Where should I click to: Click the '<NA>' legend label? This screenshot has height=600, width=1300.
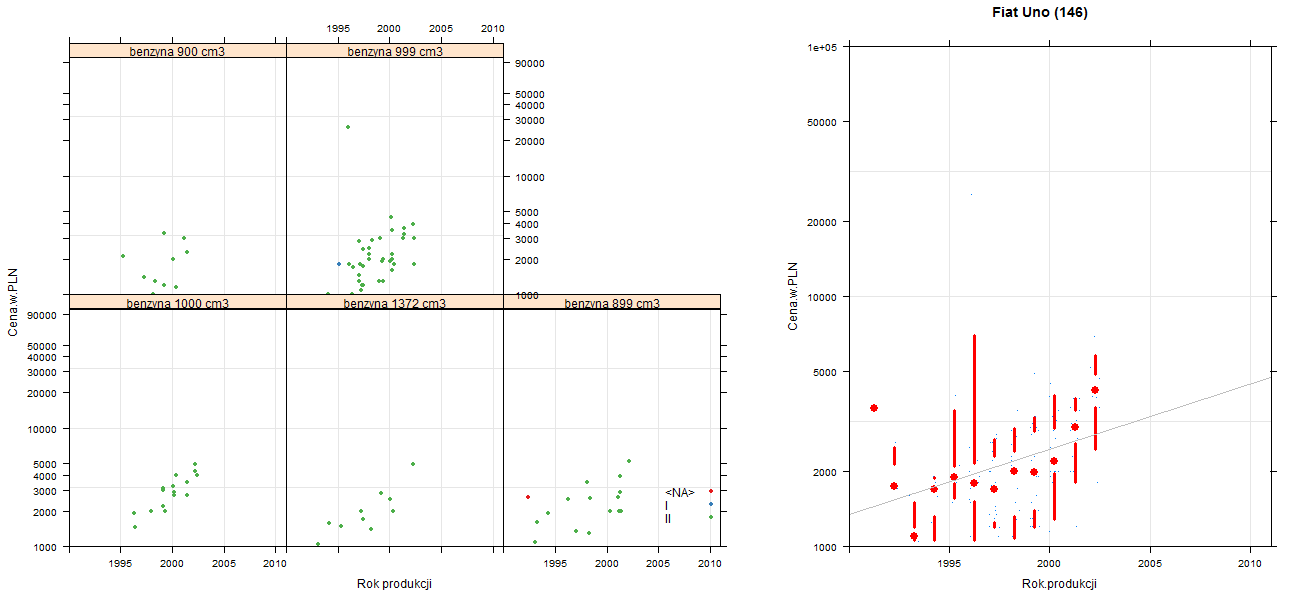pos(680,492)
